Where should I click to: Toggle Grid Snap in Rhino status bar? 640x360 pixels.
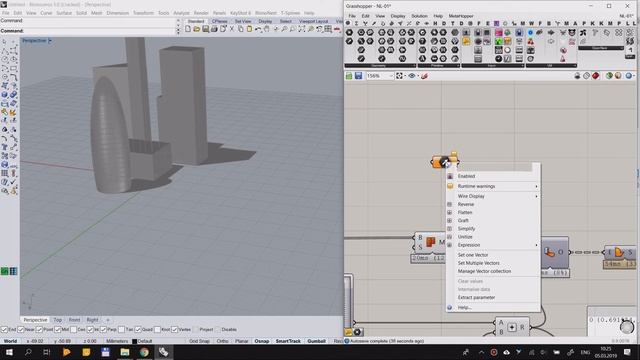(x=199, y=341)
